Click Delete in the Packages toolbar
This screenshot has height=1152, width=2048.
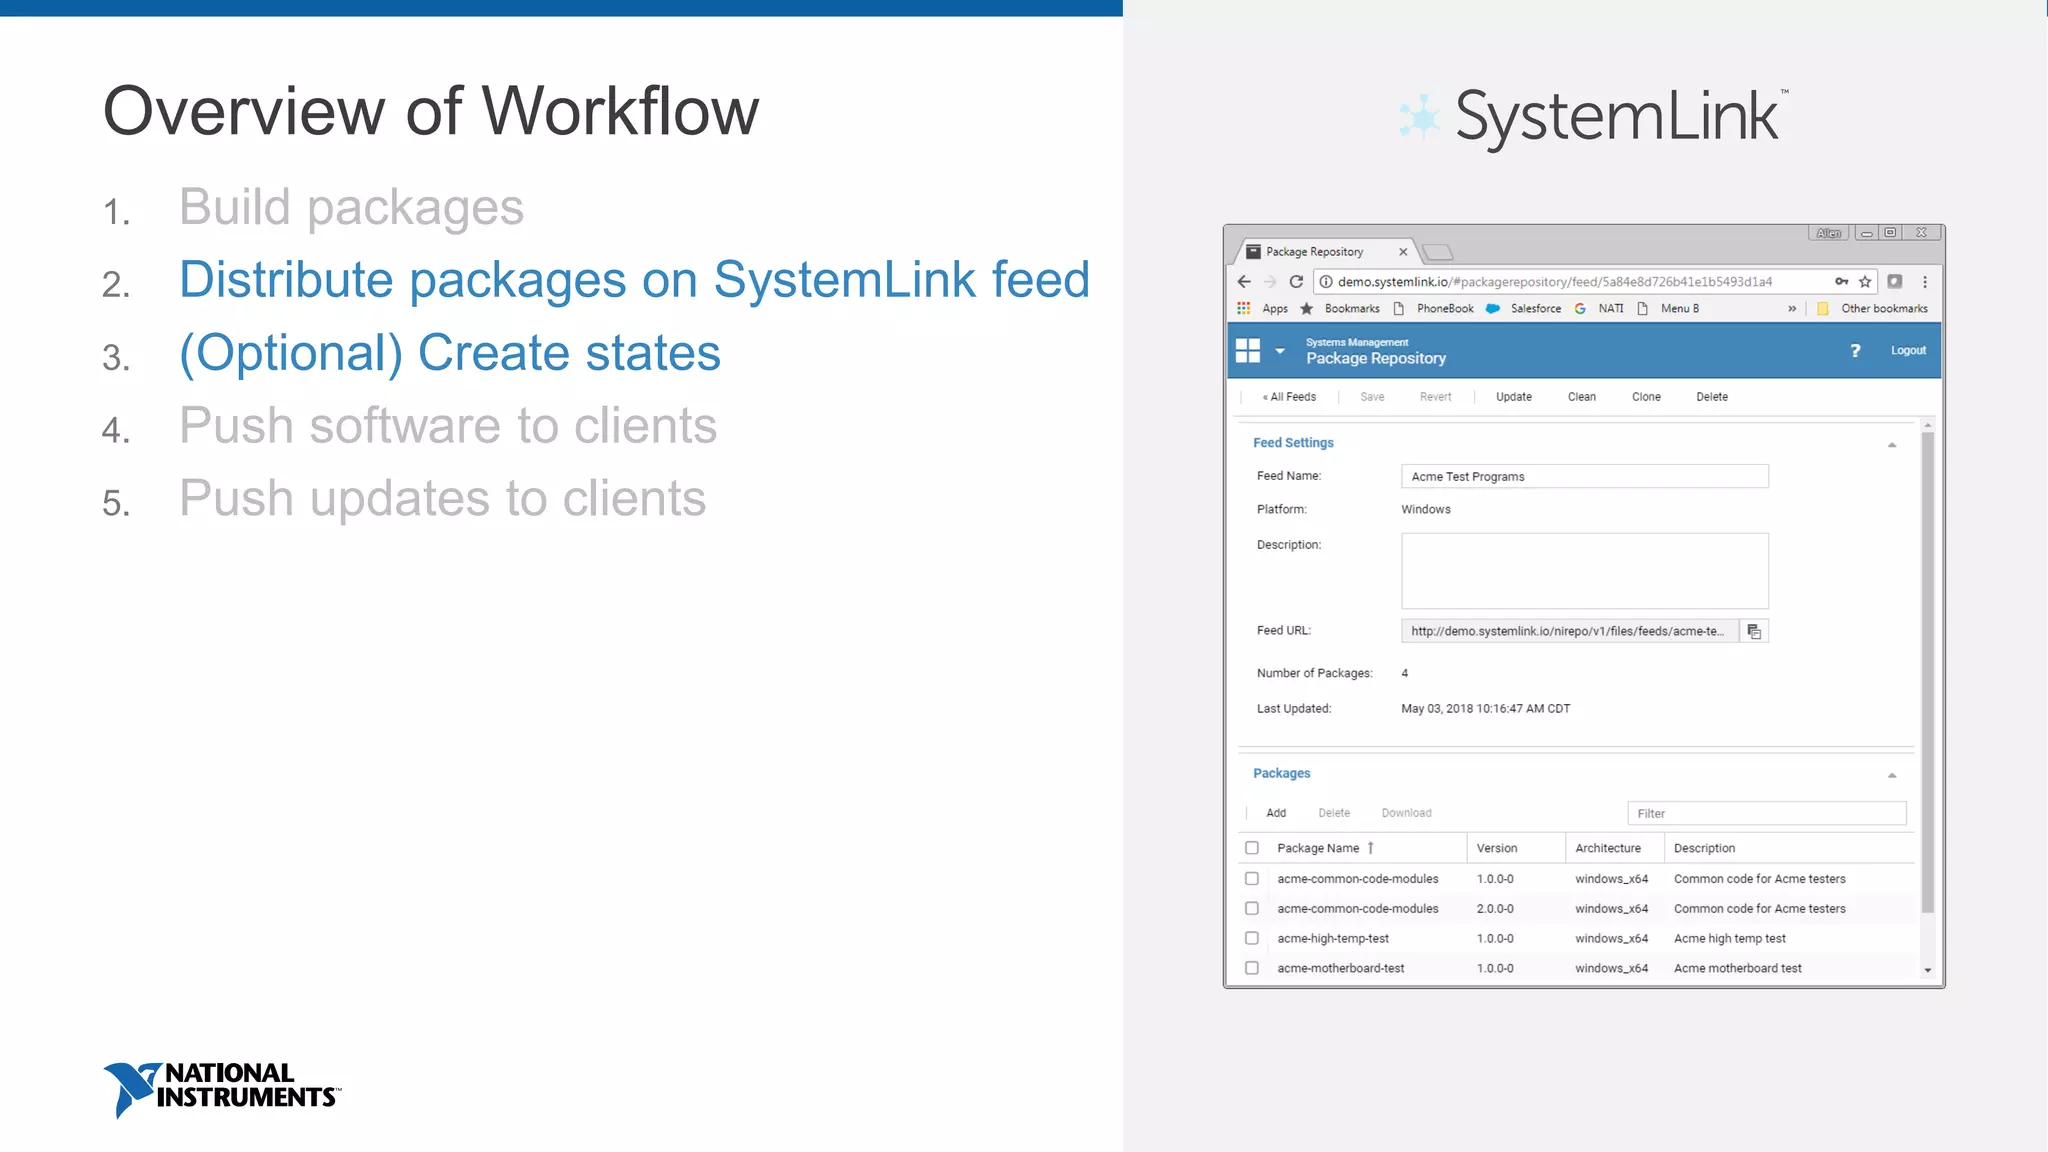[1334, 813]
